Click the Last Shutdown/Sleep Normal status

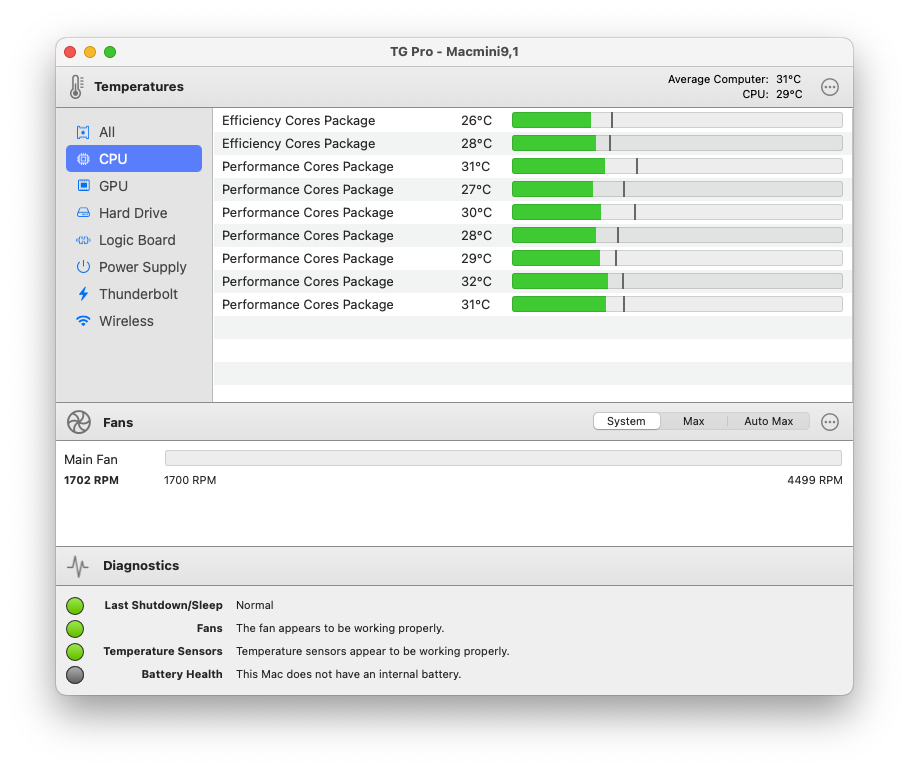254,606
